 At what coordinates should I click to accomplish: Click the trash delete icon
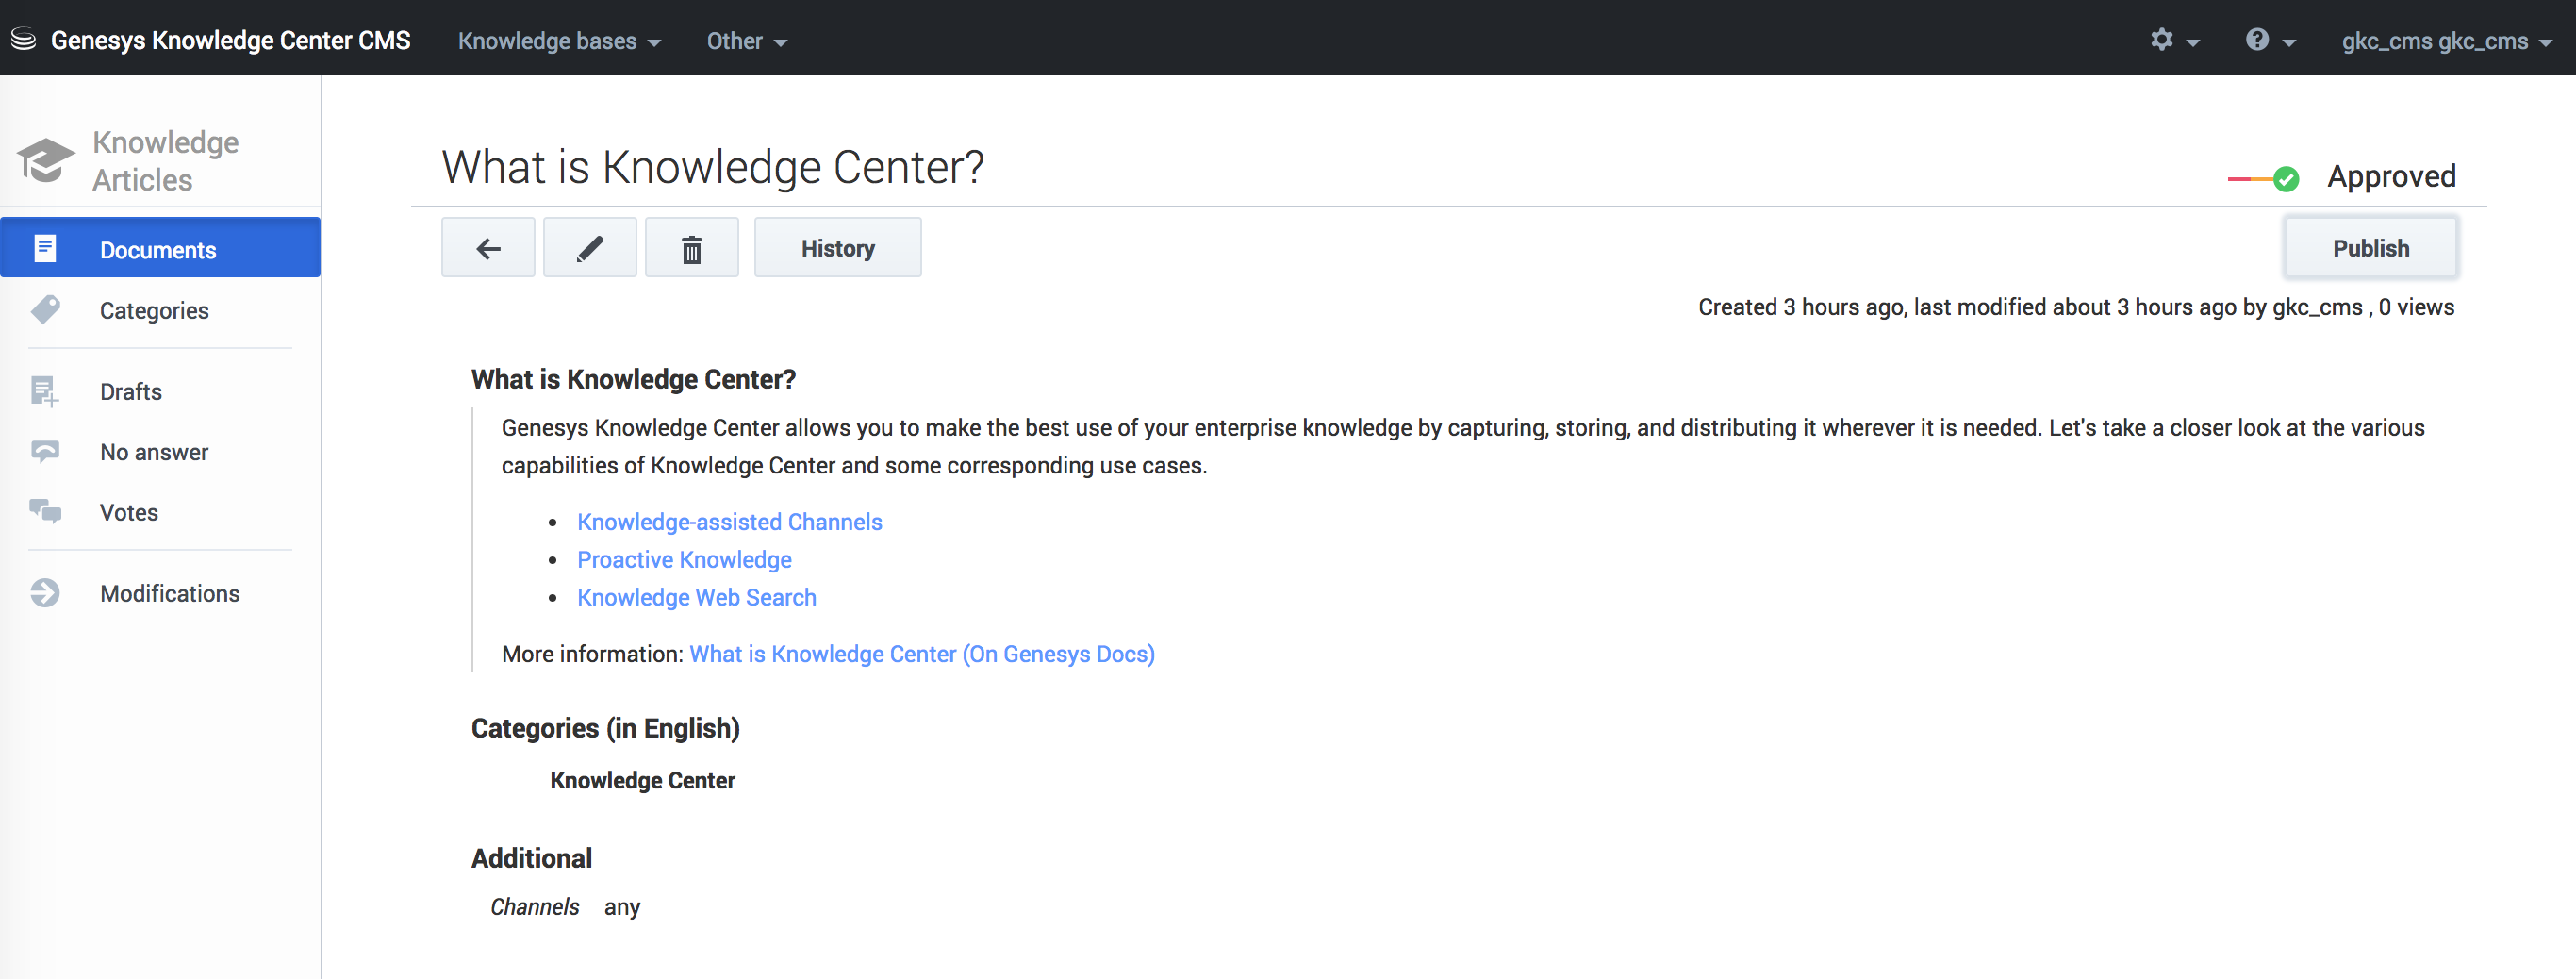(691, 248)
